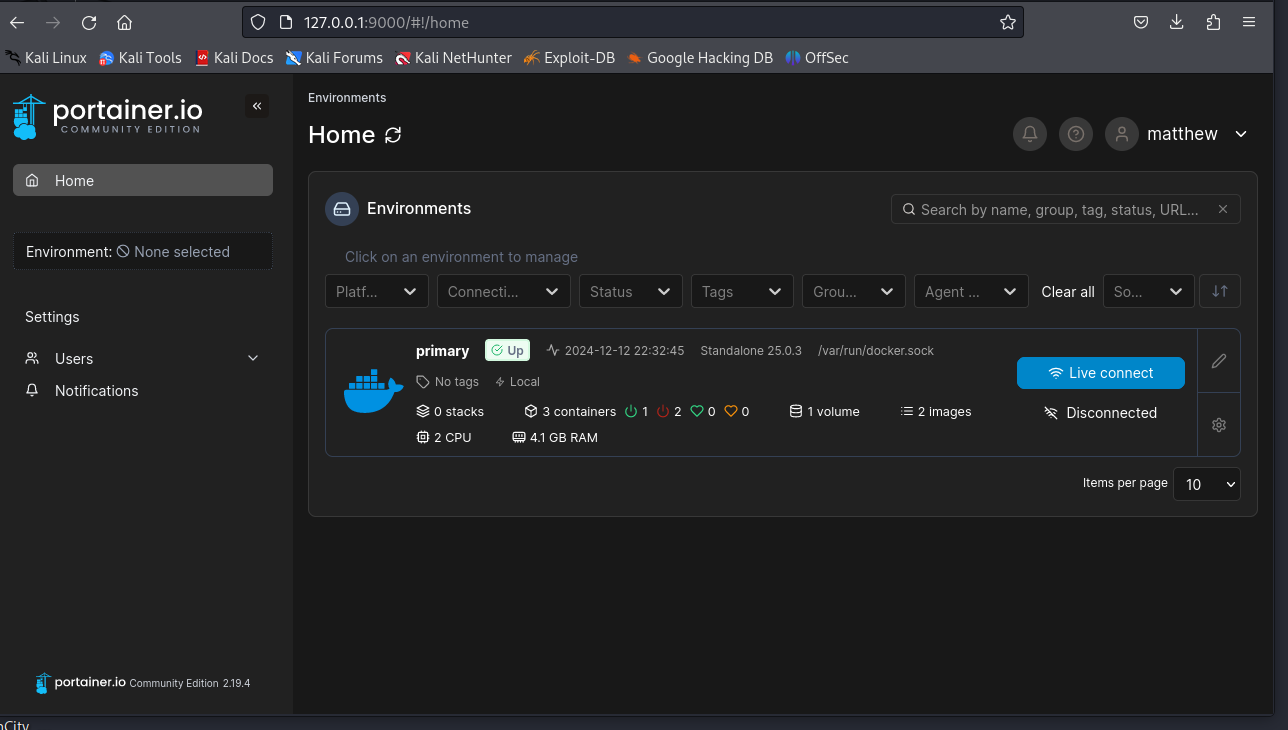Viewport: 1288px width, 730px height.
Task: Open the help question mark icon
Action: click(1076, 134)
